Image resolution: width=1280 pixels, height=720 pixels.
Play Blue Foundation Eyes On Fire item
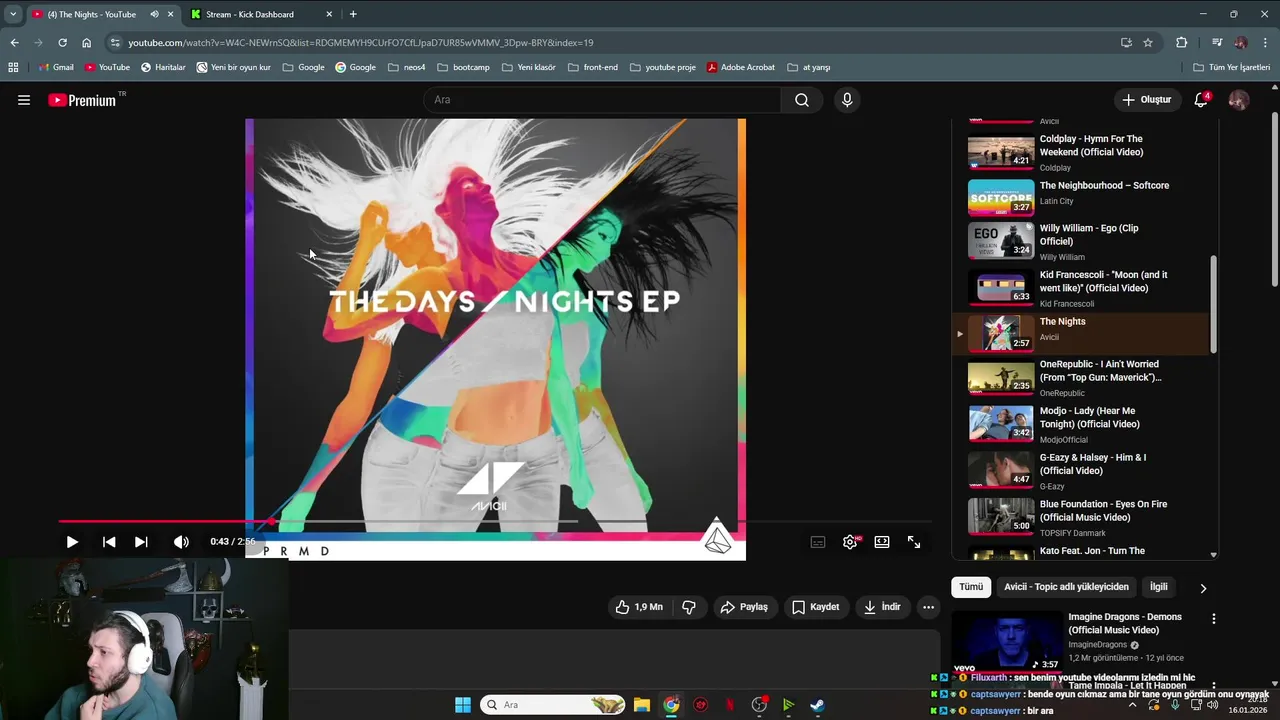click(1083, 516)
